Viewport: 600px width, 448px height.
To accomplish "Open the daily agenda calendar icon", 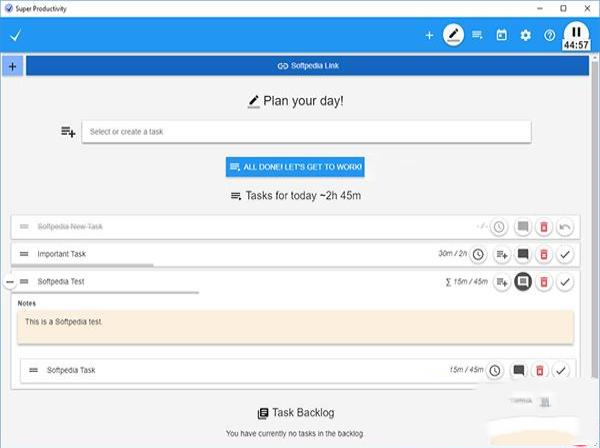I will pos(502,35).
